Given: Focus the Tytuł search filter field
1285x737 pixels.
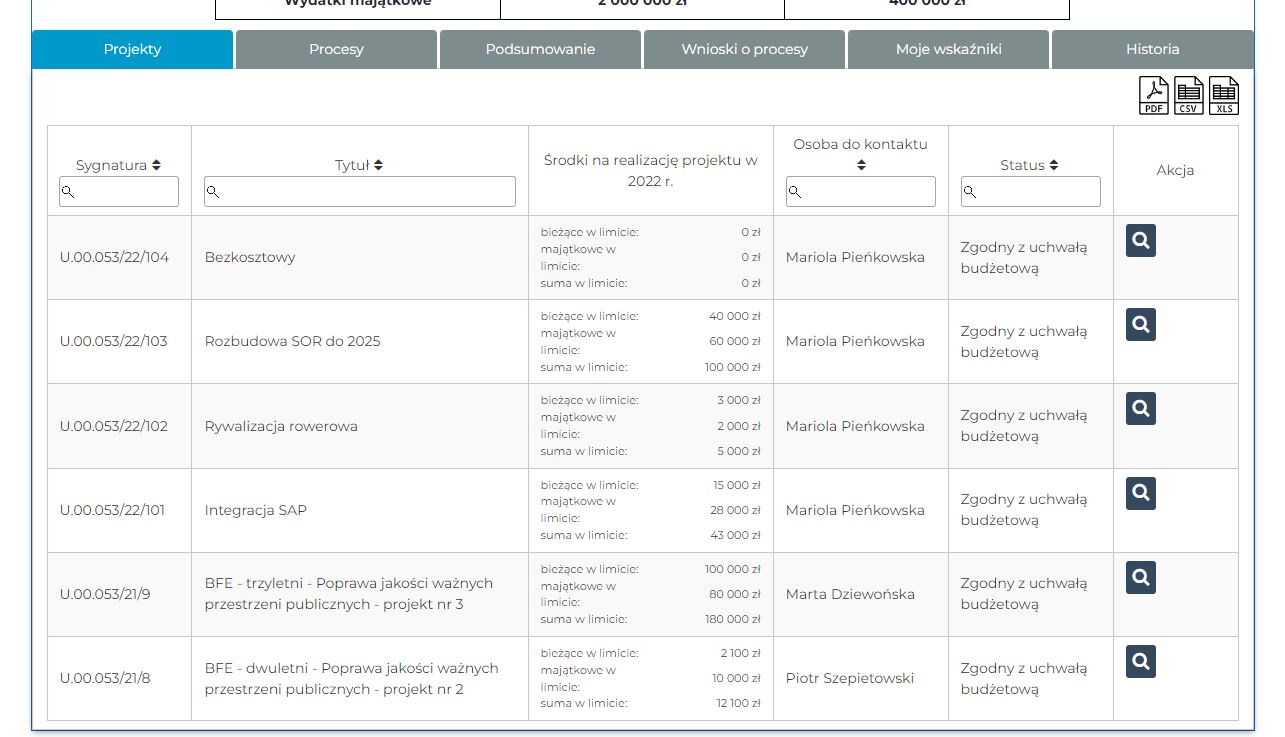Looking at the screenshot, I should (x=360, y=192).
